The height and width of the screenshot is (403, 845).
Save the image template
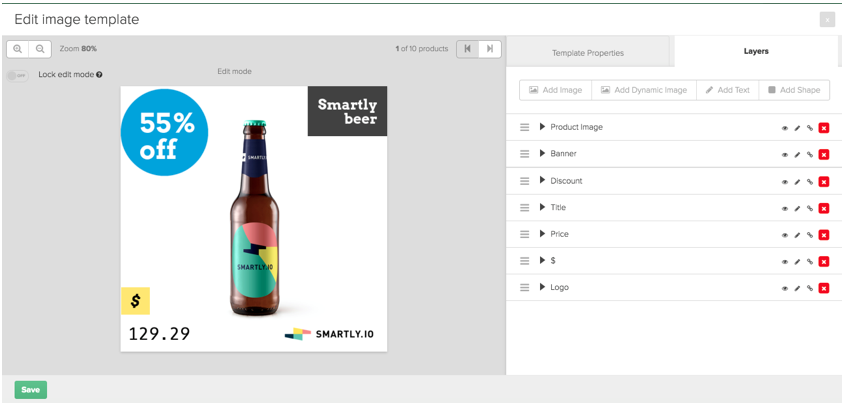pyautogui.click(x=31, y=390)
